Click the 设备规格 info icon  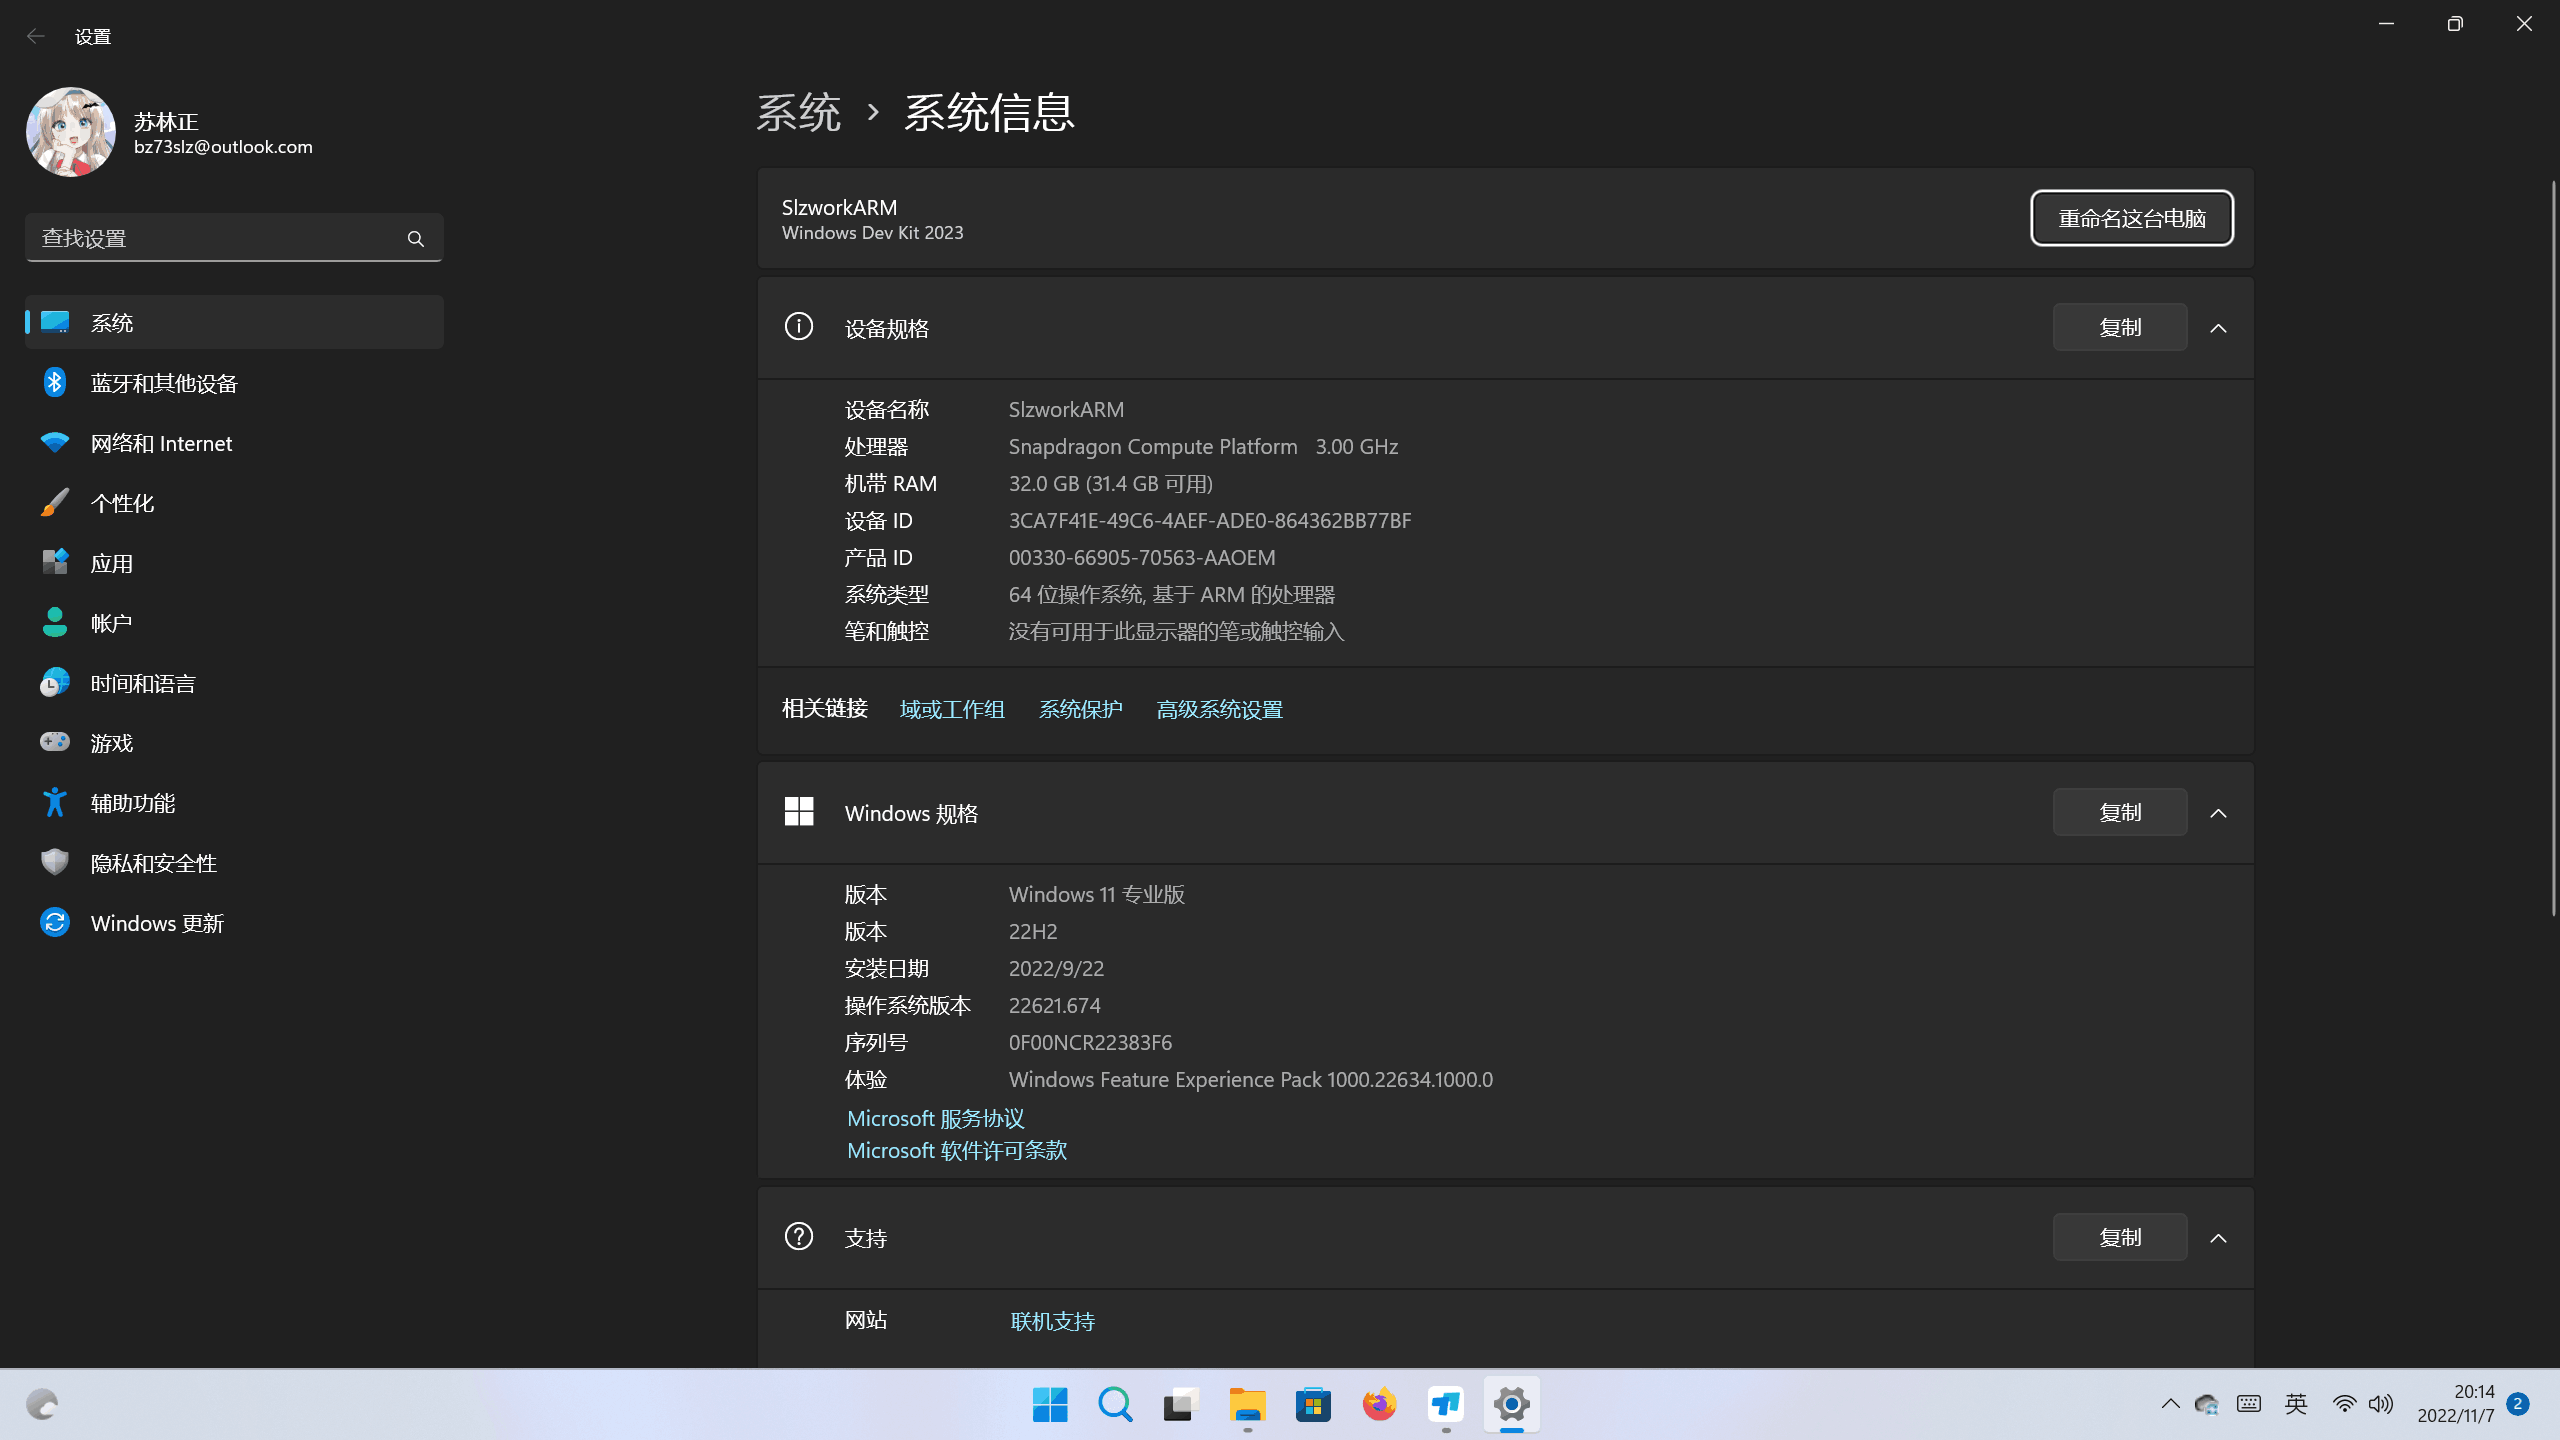tap(799, 326)
